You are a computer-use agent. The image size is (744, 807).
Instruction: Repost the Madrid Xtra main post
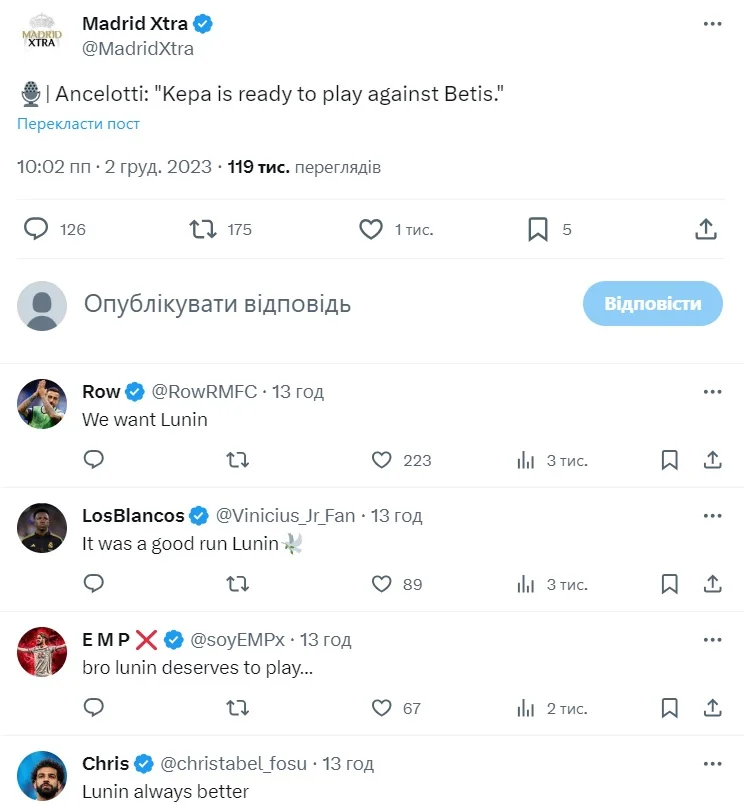tap(203, 229)
